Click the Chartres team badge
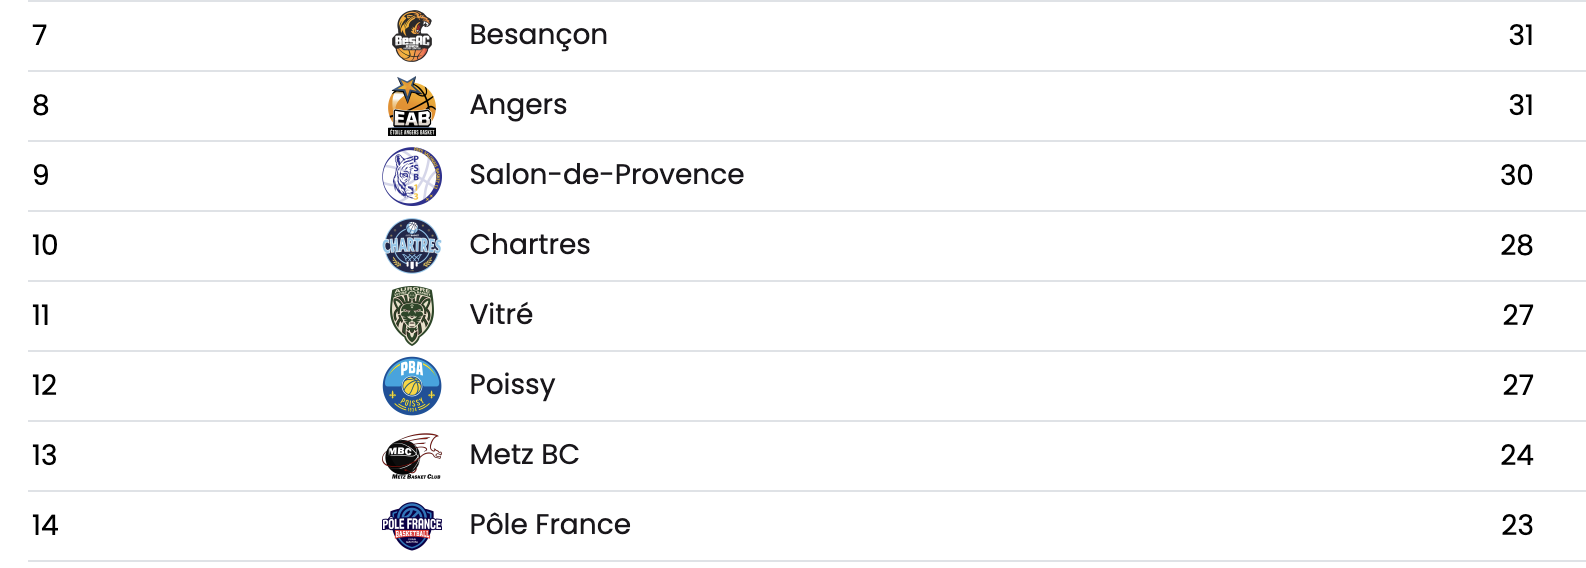 412,246
